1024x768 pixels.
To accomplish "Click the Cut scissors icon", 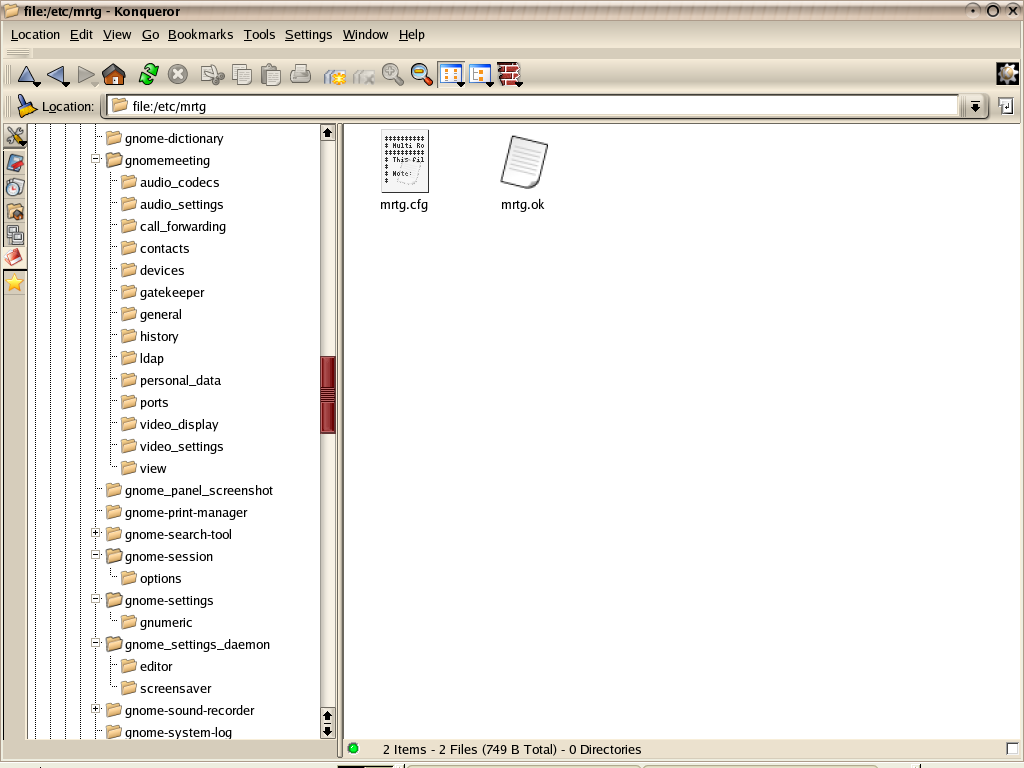I will click(212, 74).
